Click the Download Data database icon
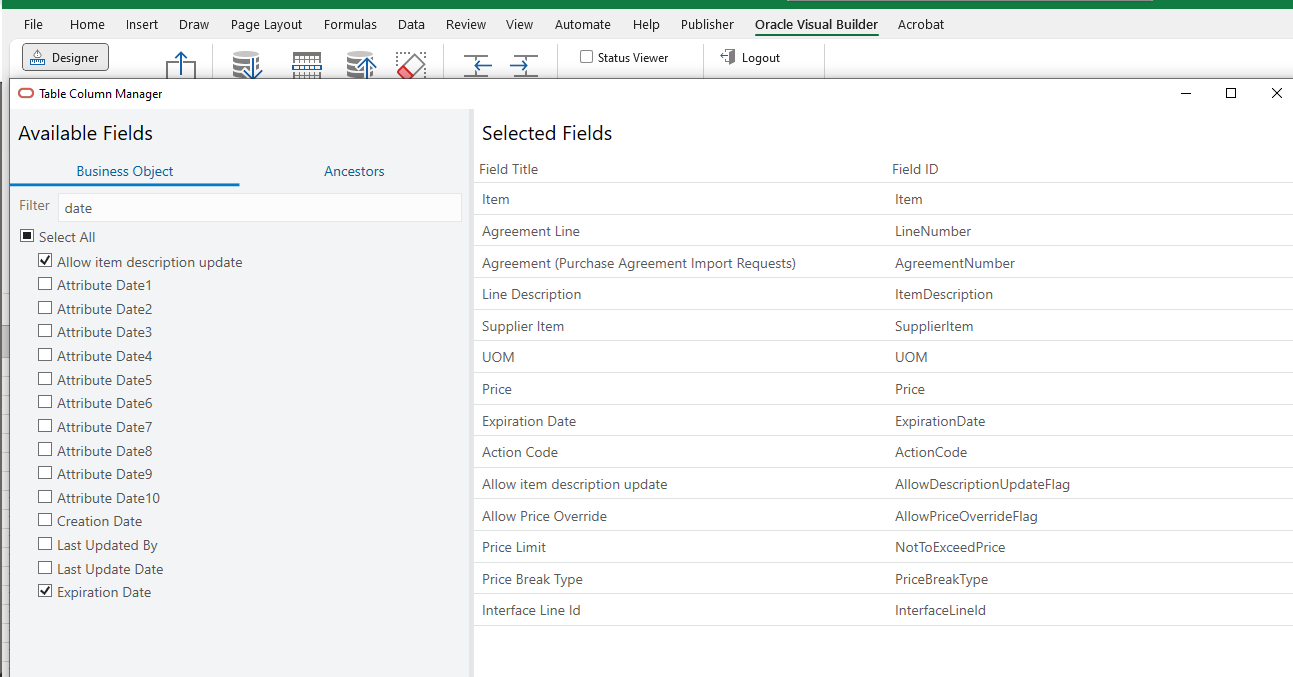 pos(247,62)
